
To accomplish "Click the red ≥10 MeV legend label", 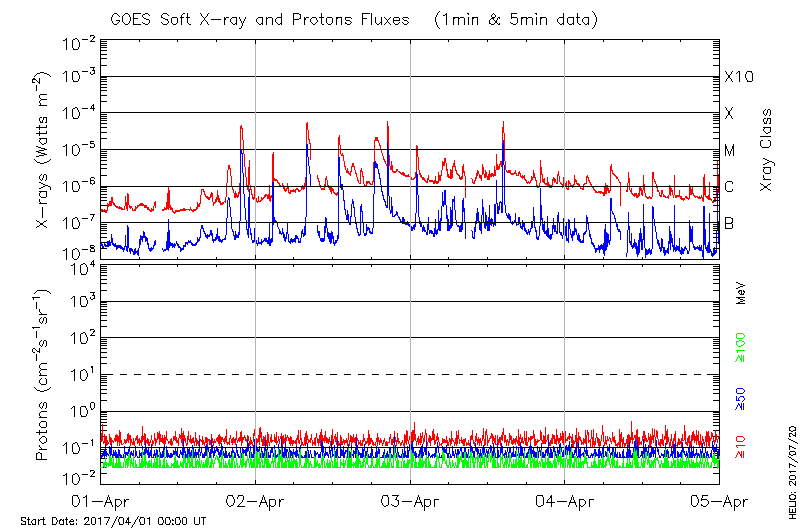I will (x=741, y=446).
